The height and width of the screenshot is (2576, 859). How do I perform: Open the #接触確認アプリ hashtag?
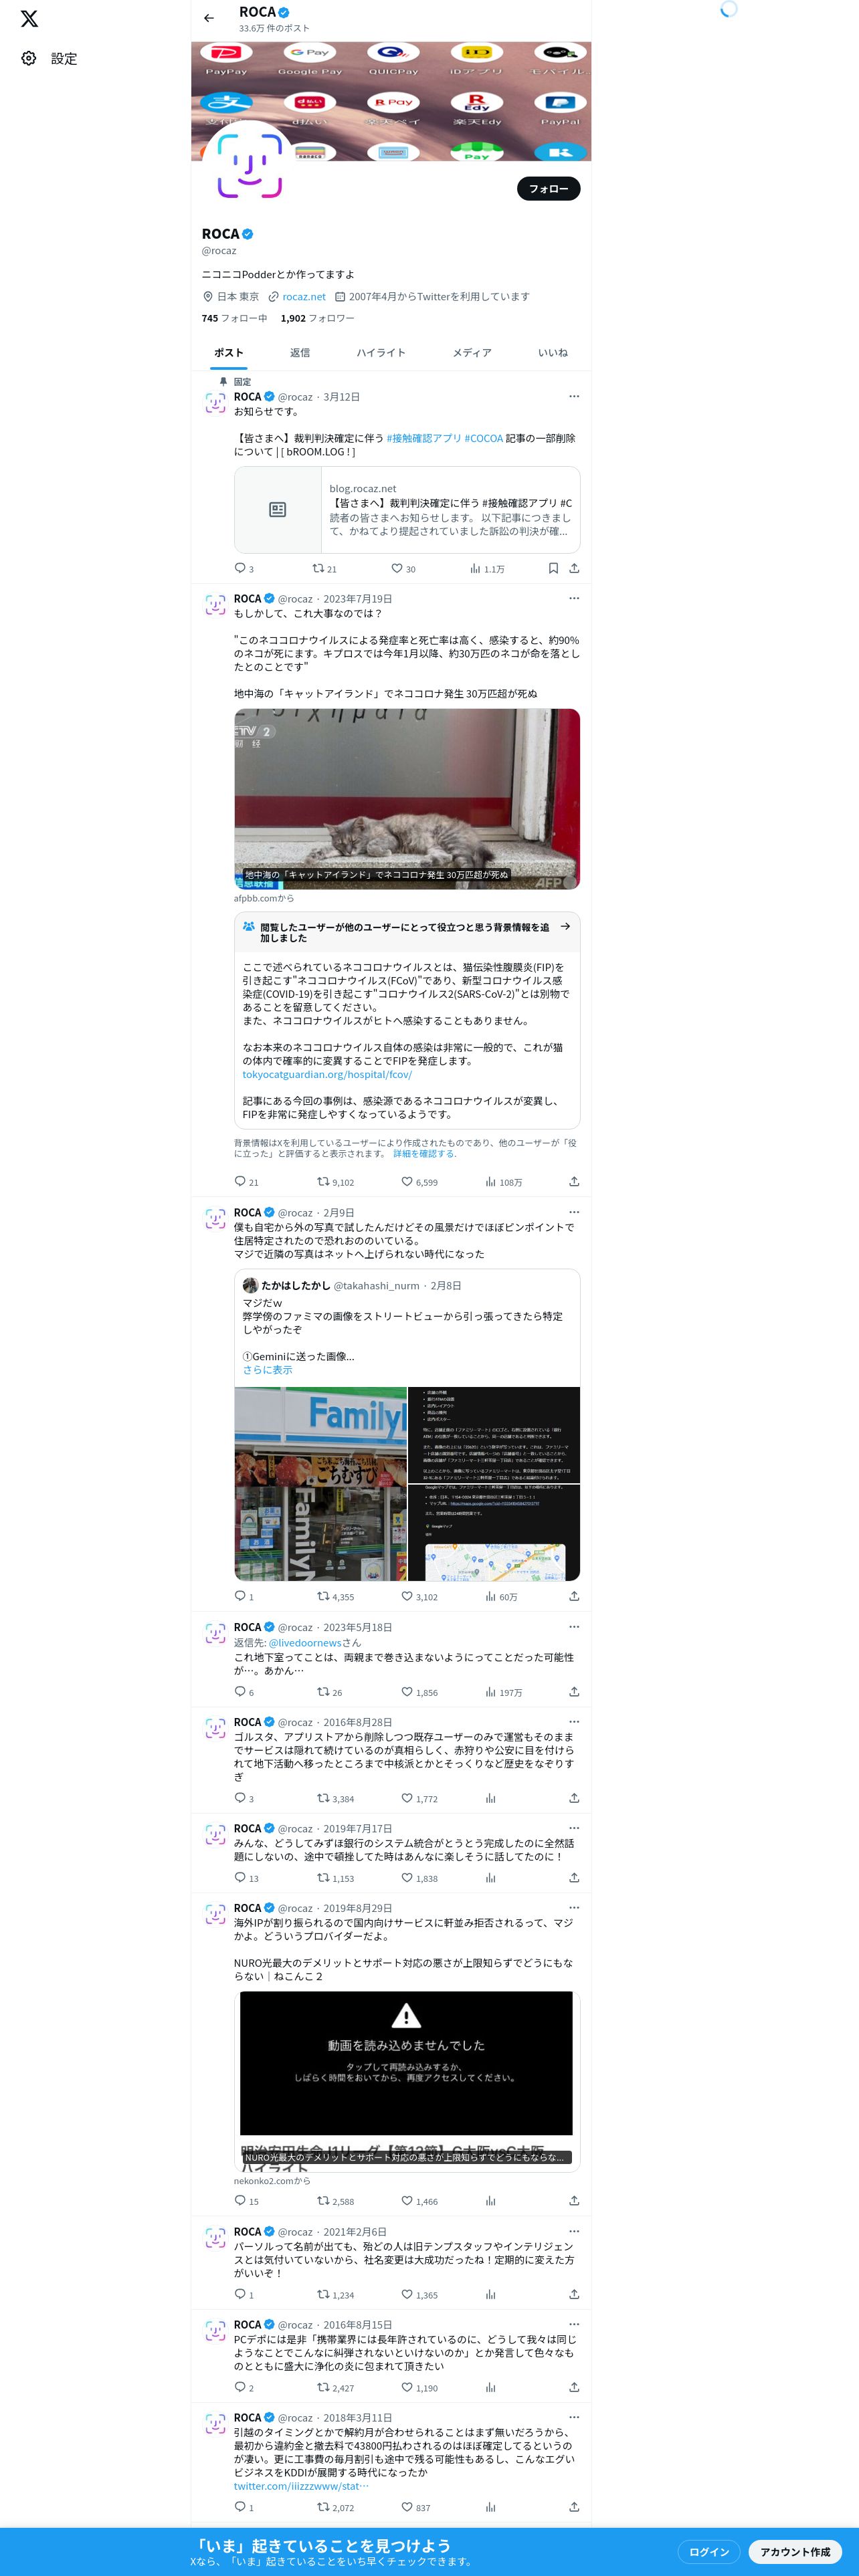click(424, 438)
